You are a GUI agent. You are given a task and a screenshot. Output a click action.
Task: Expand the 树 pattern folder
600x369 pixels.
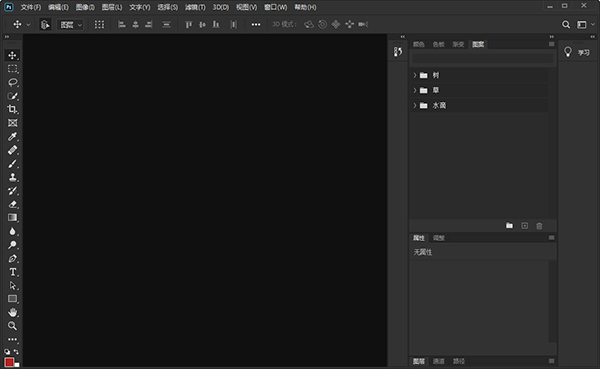tap(414, 75)
